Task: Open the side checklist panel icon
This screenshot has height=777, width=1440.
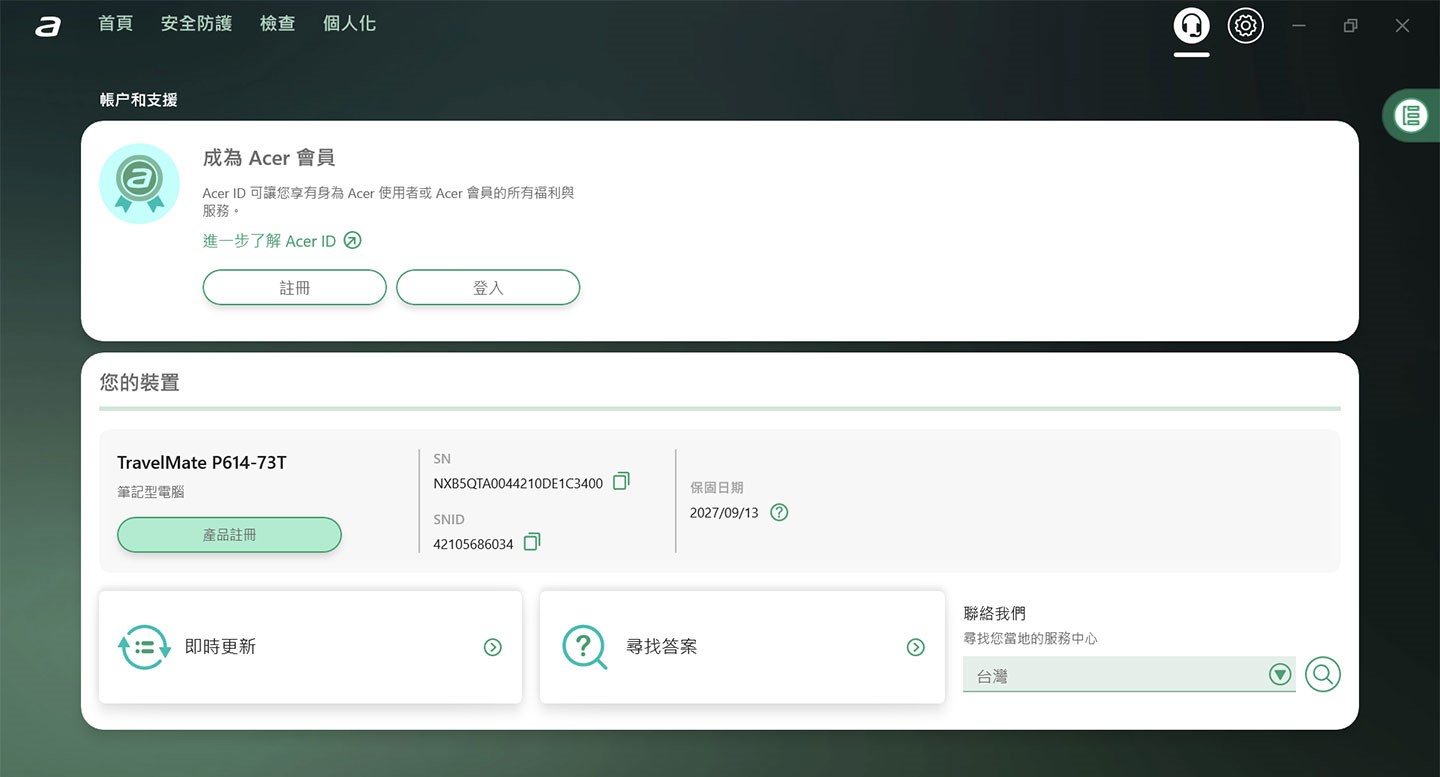Action: (1411, 115)
